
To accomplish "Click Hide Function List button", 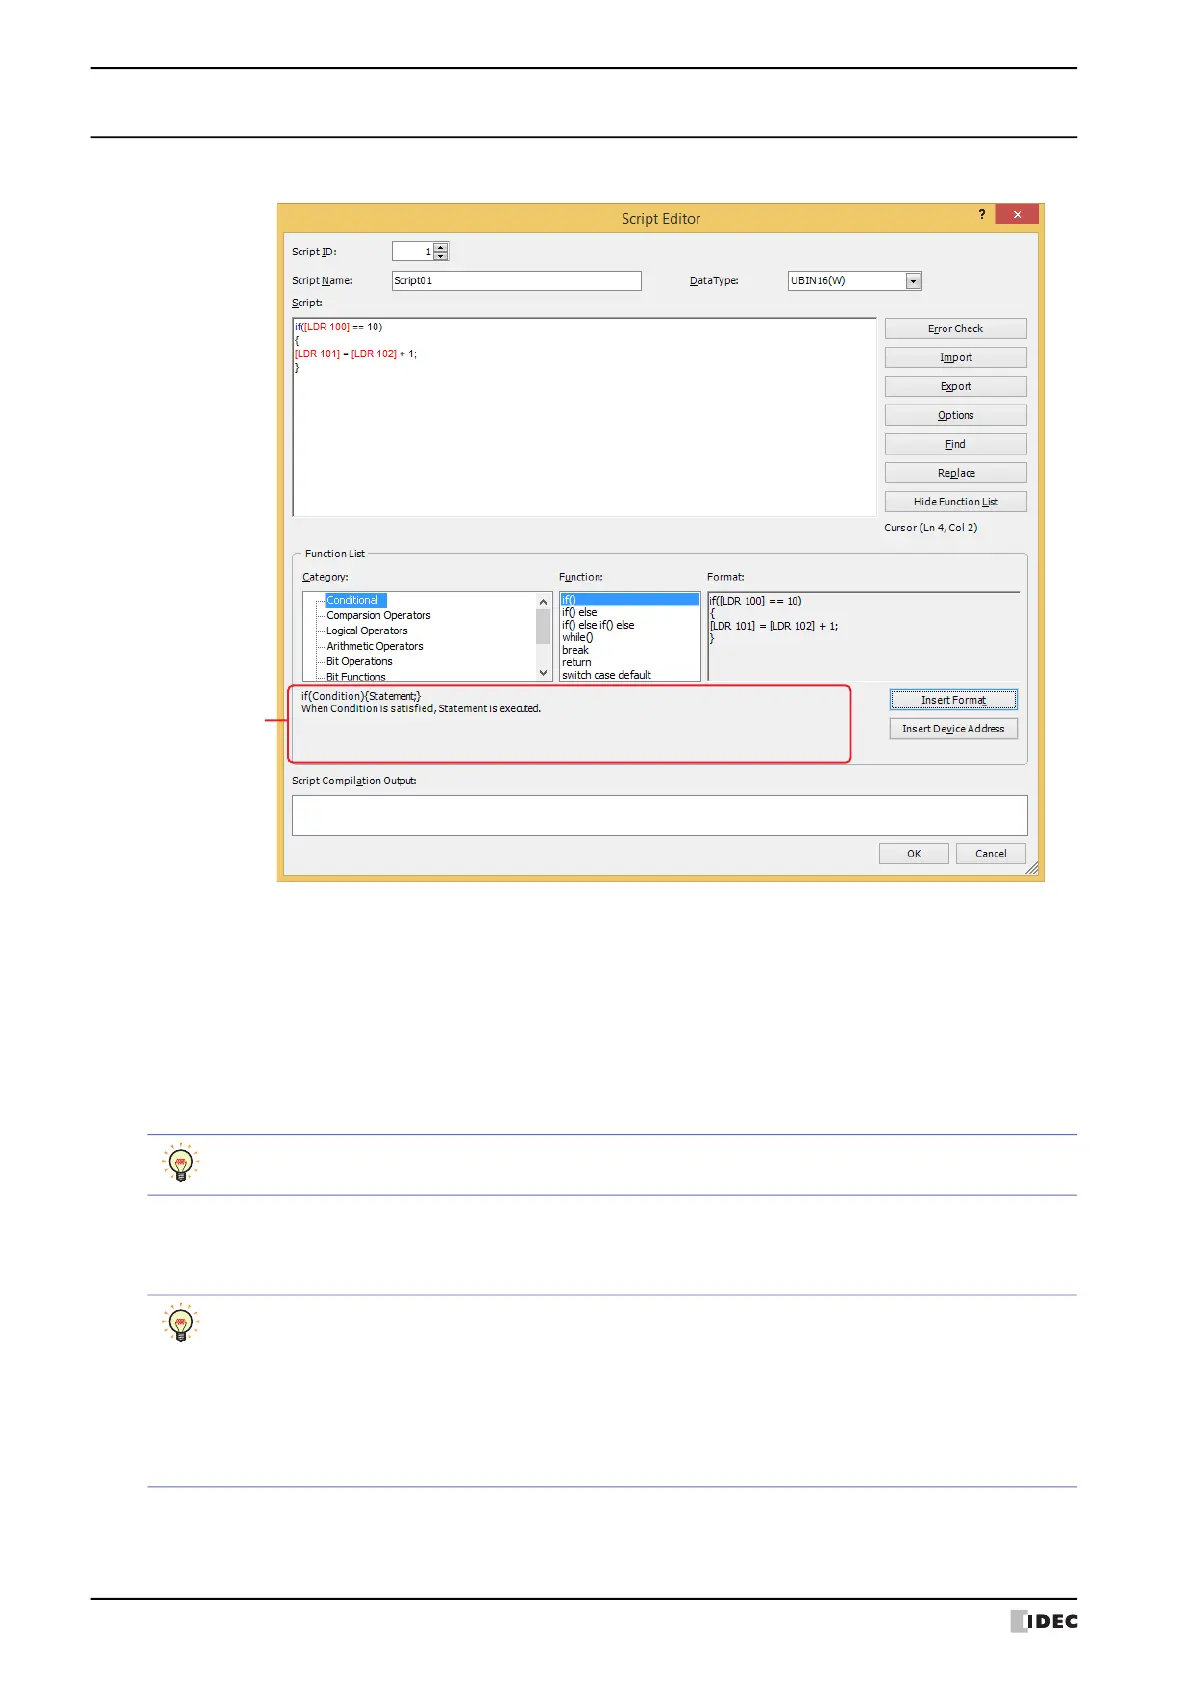I will (955, 502).
